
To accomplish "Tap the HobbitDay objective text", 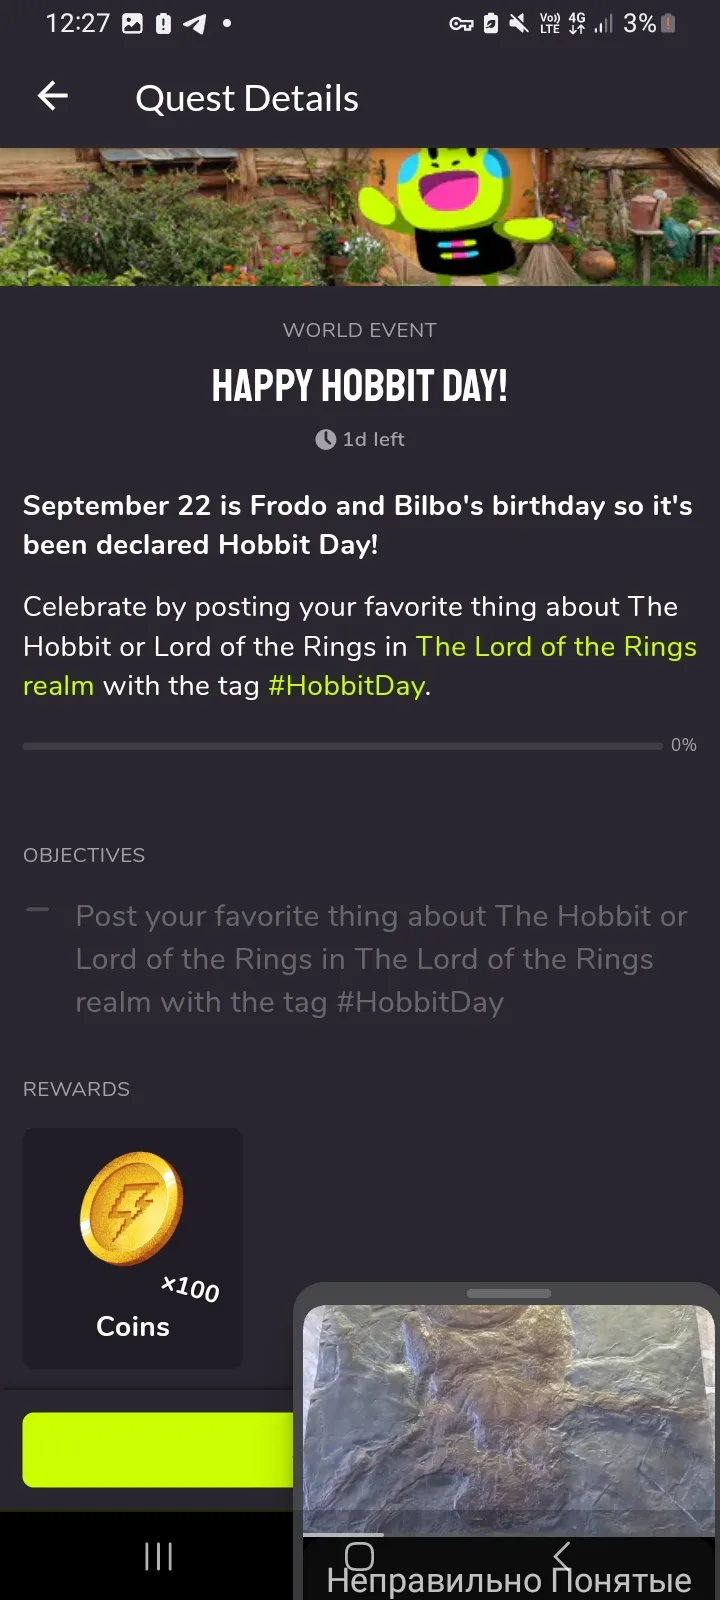I will 381,959.
